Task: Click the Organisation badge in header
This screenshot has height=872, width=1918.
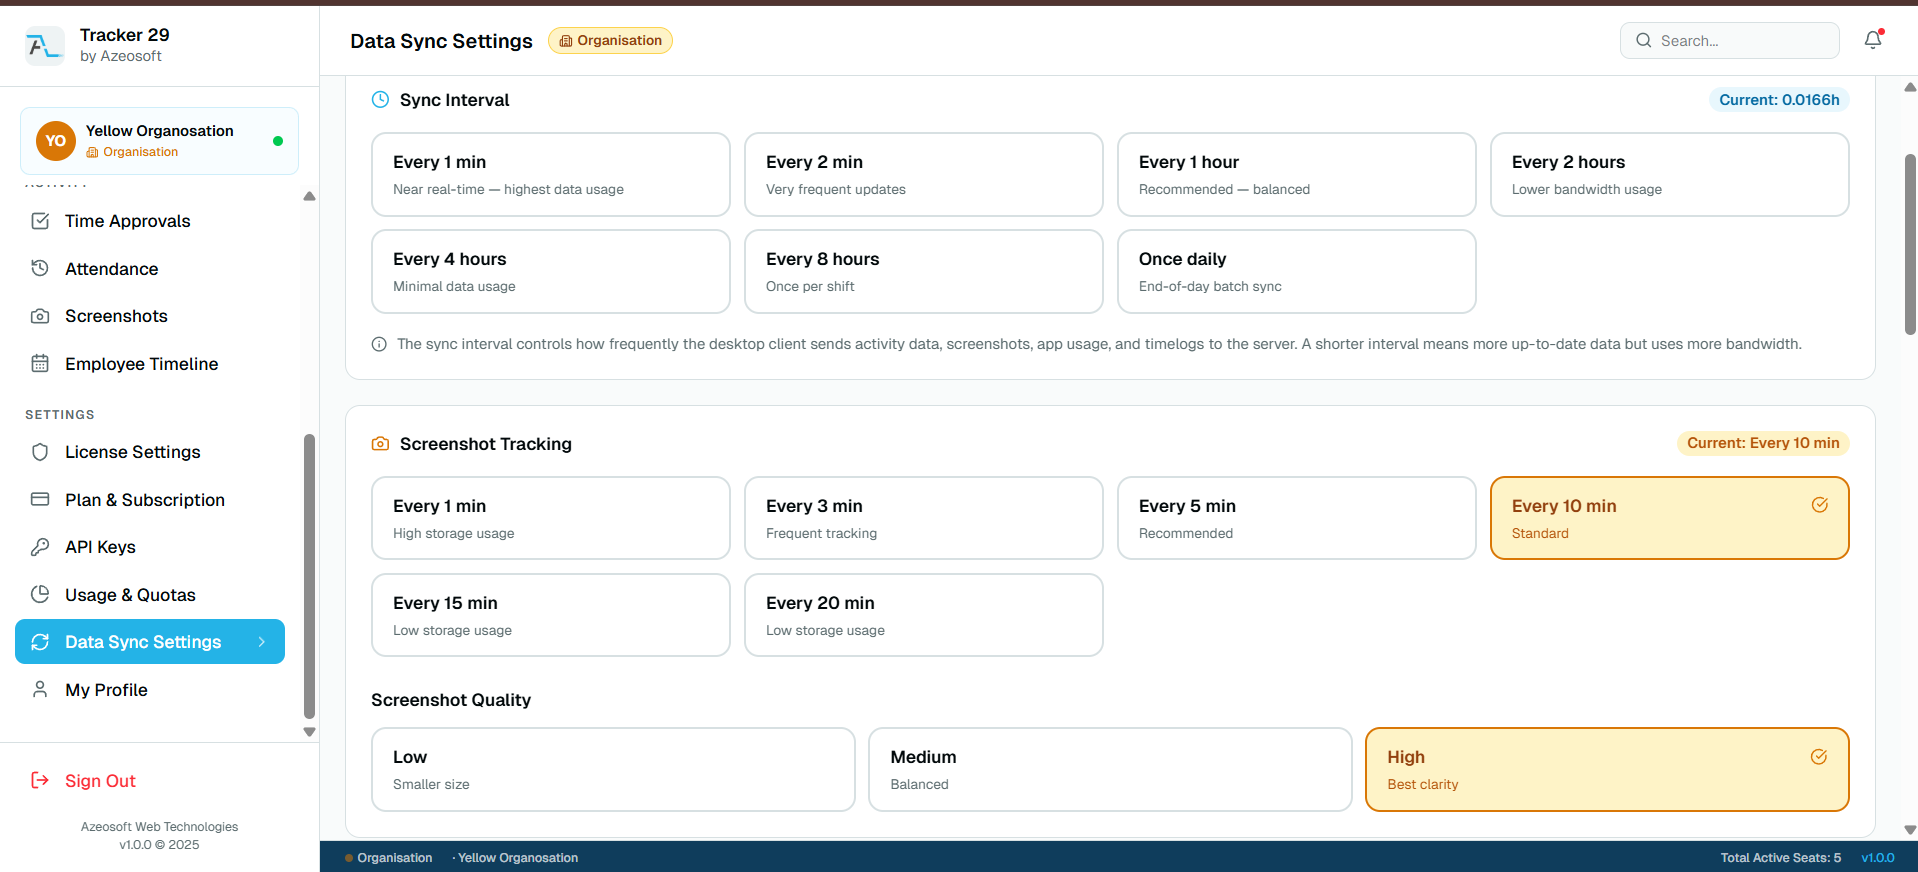Action: point(610,40)
